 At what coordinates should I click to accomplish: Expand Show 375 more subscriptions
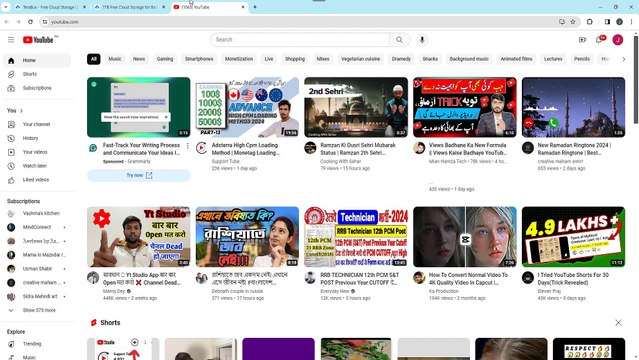point(37,310)
